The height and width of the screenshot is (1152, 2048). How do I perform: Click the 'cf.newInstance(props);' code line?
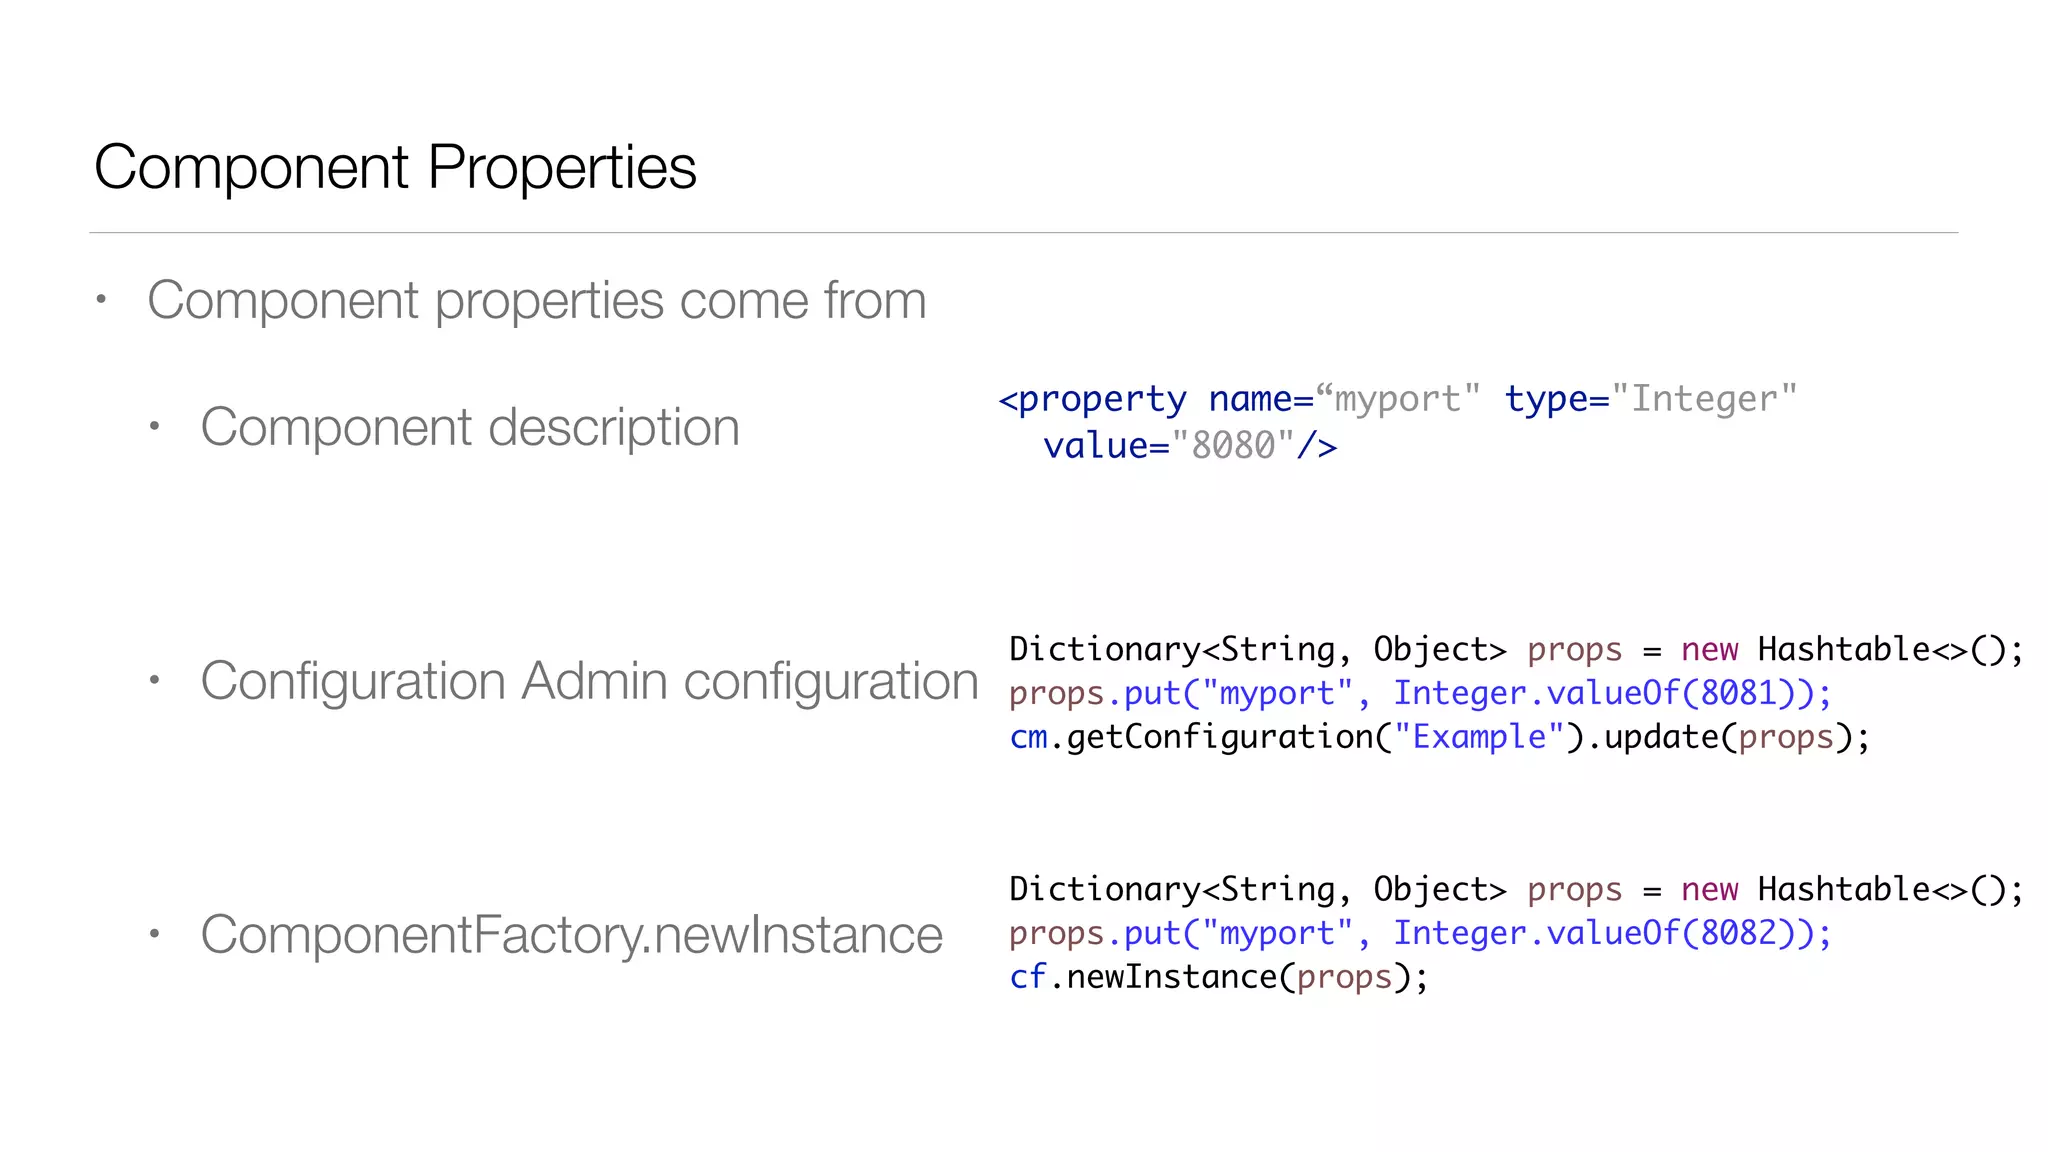(x=1219, y=977)
